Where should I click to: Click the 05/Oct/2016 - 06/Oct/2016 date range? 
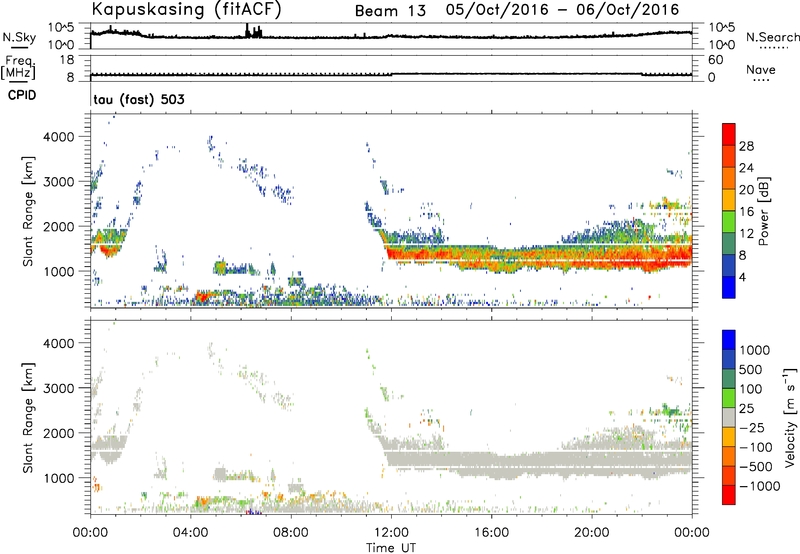[x=562, y=10]
